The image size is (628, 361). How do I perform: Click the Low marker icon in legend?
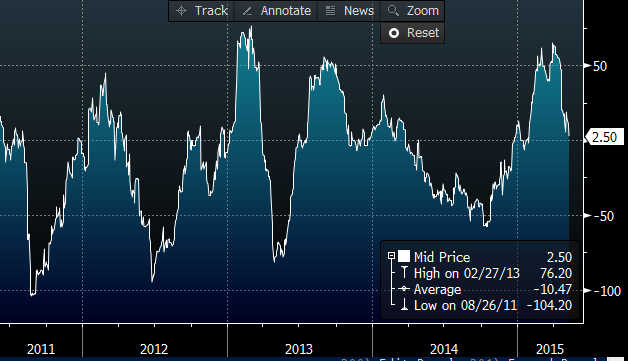(404, 305)
